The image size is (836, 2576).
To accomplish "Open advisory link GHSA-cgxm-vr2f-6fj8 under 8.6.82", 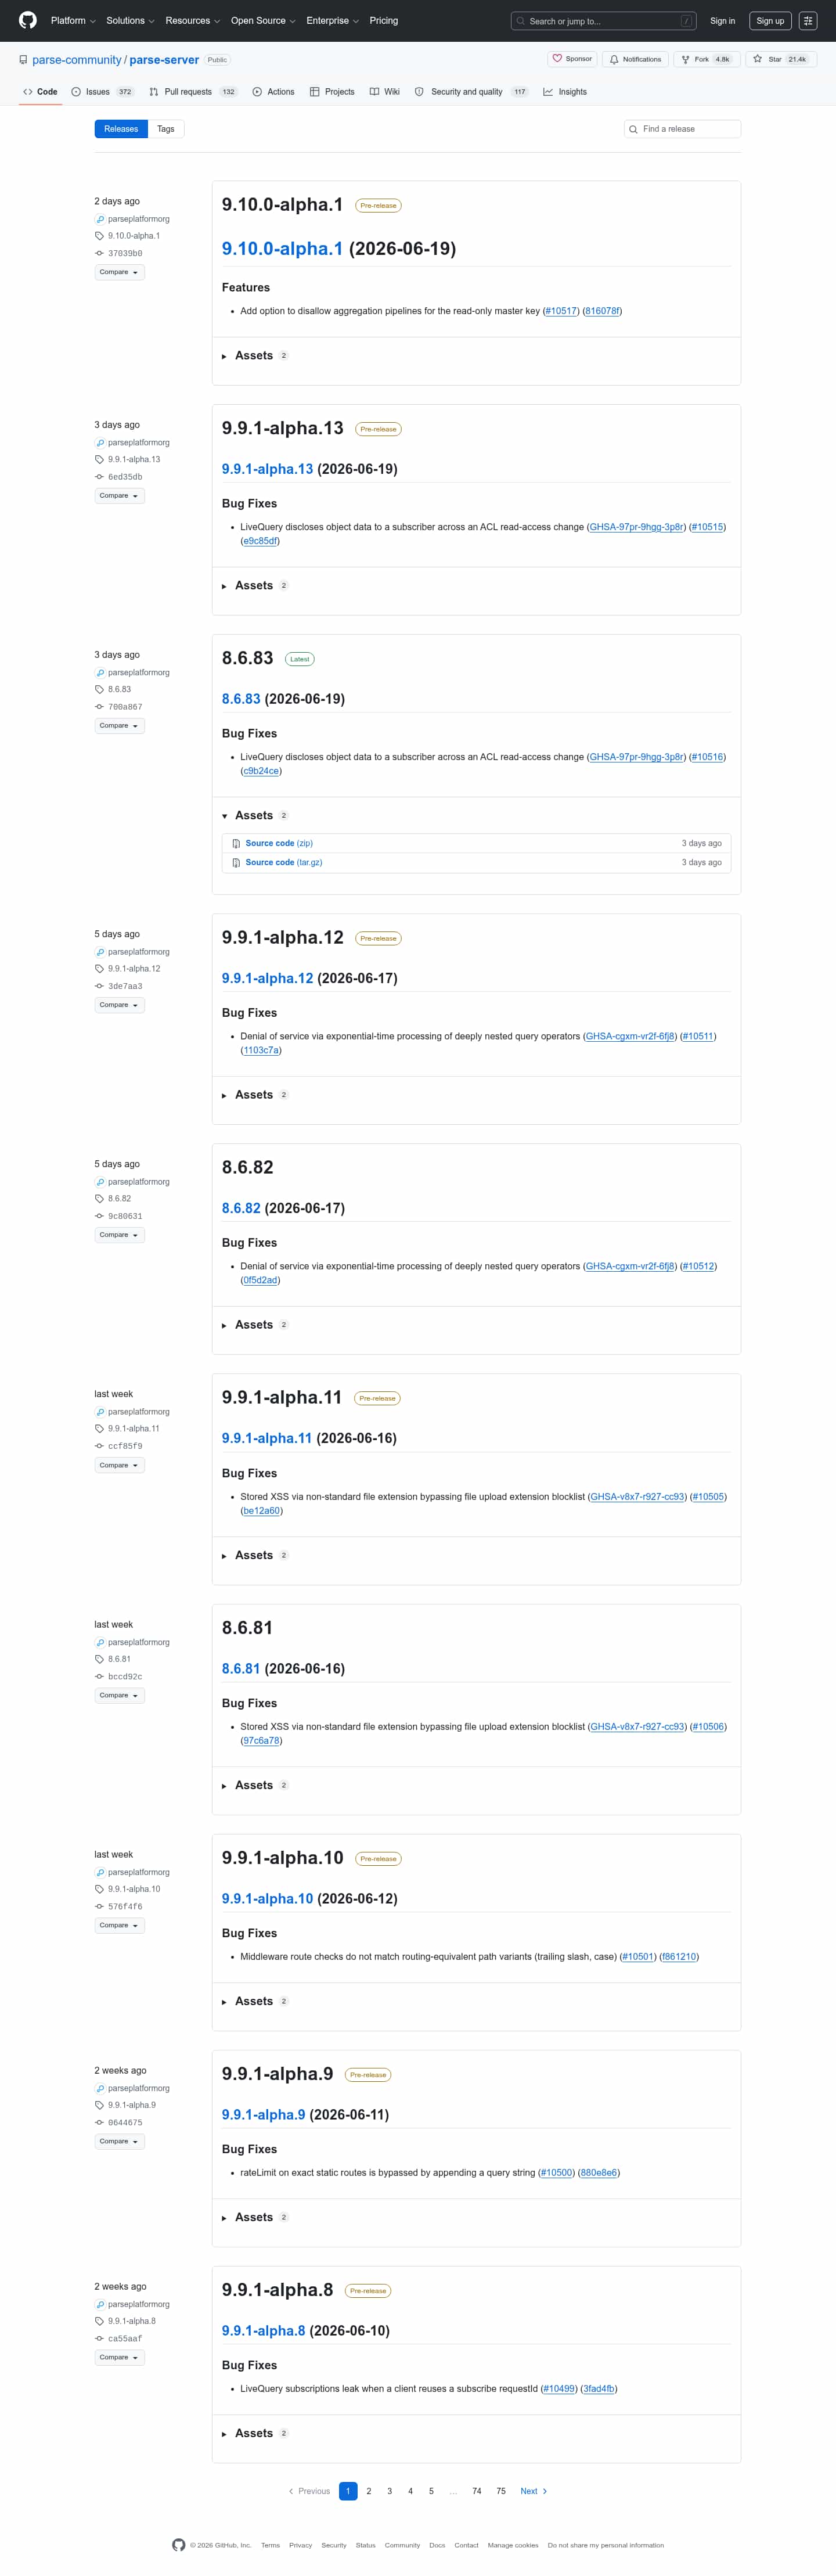I will tap(630, 1266).
